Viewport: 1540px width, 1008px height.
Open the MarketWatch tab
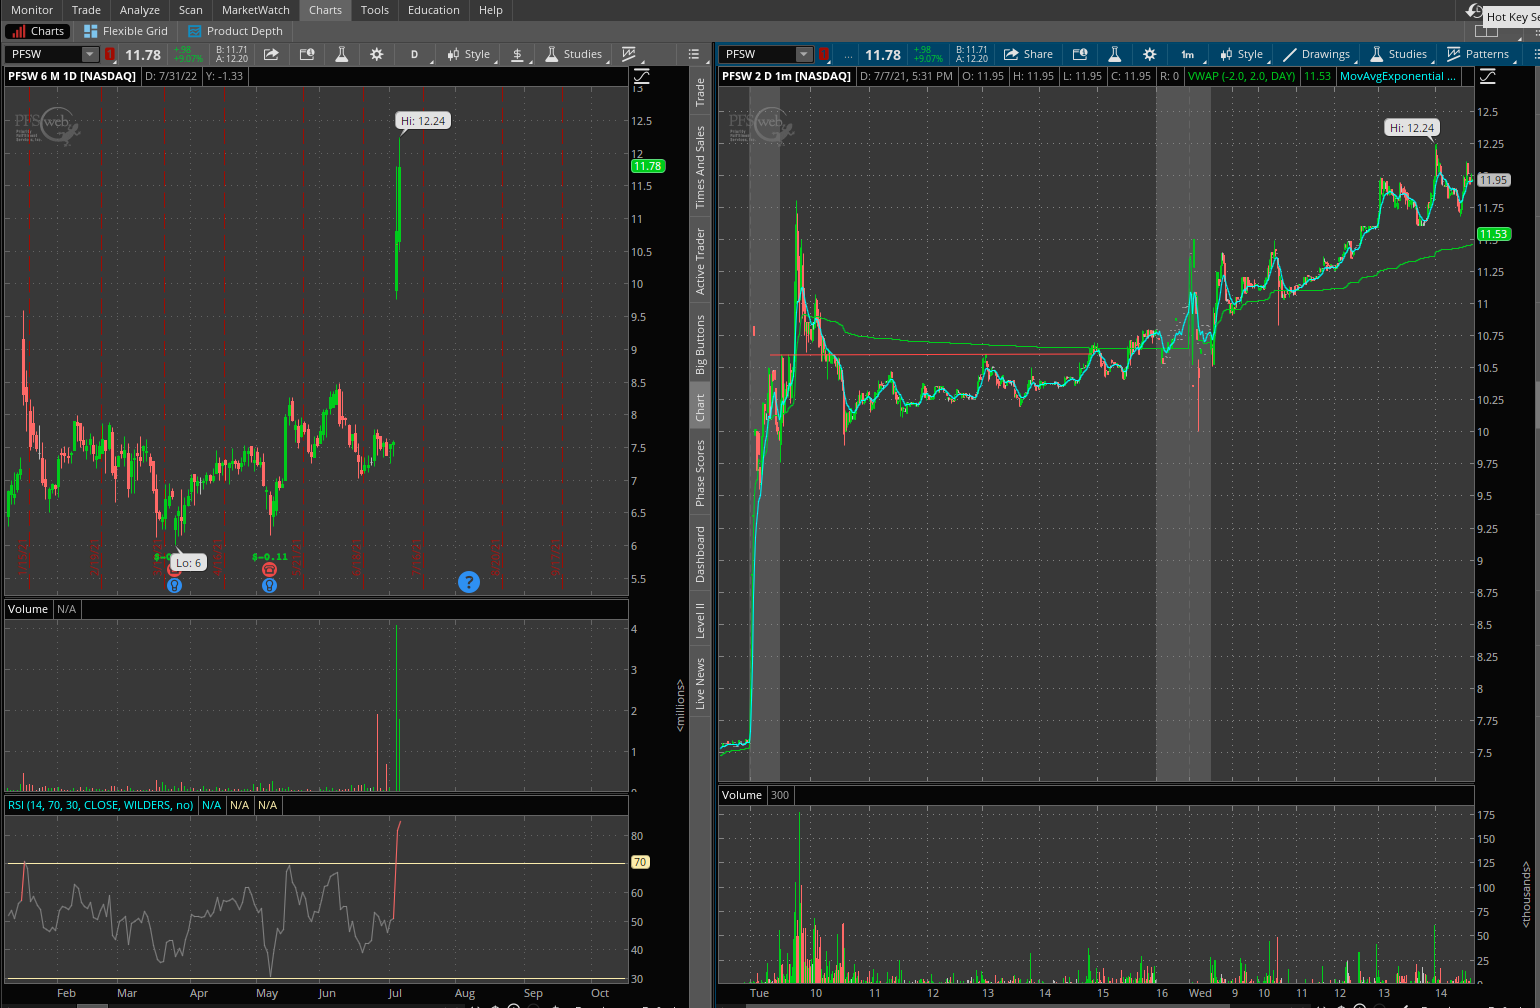[x=256, y=10]
